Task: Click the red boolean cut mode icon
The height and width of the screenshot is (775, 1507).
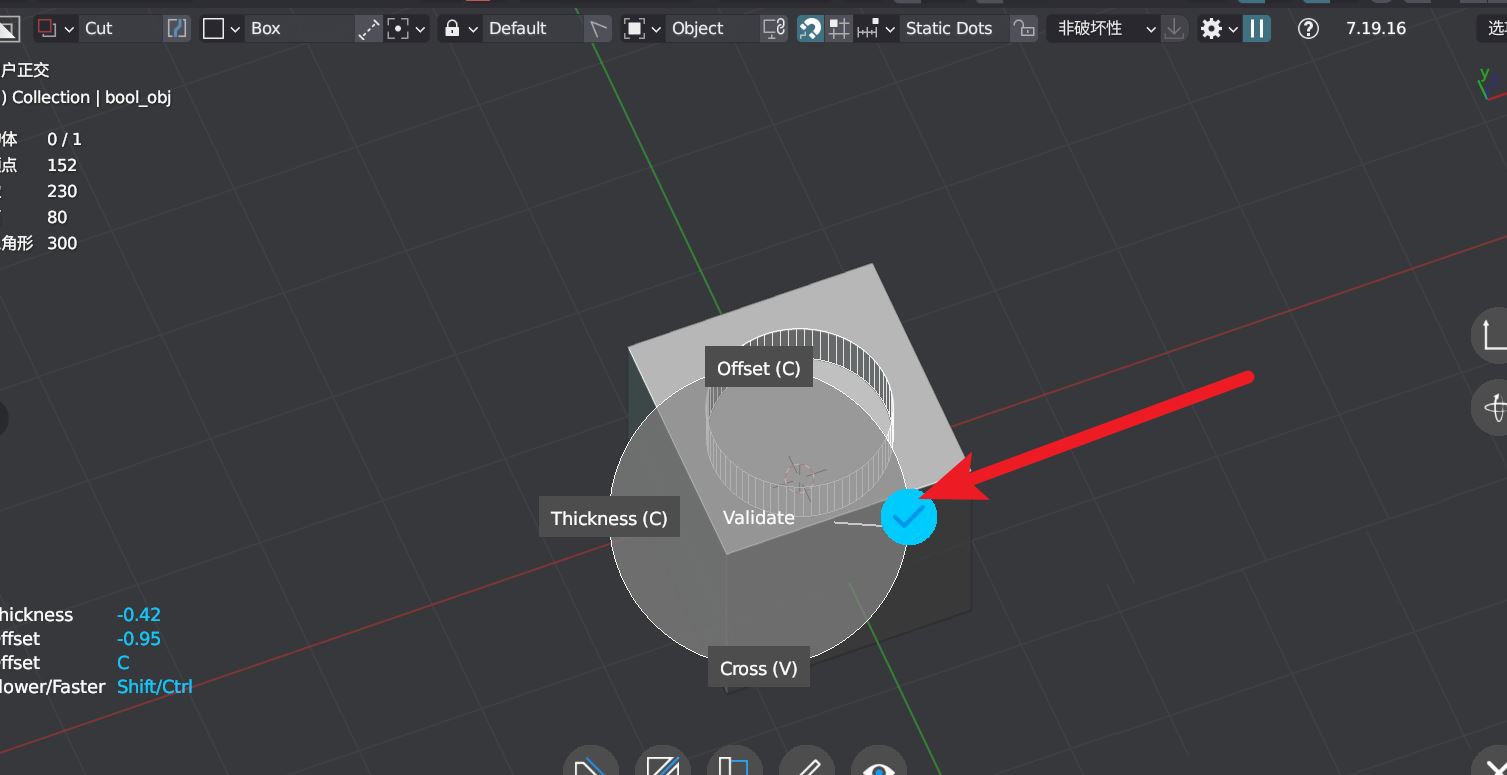Action: (x=47, y=28)
